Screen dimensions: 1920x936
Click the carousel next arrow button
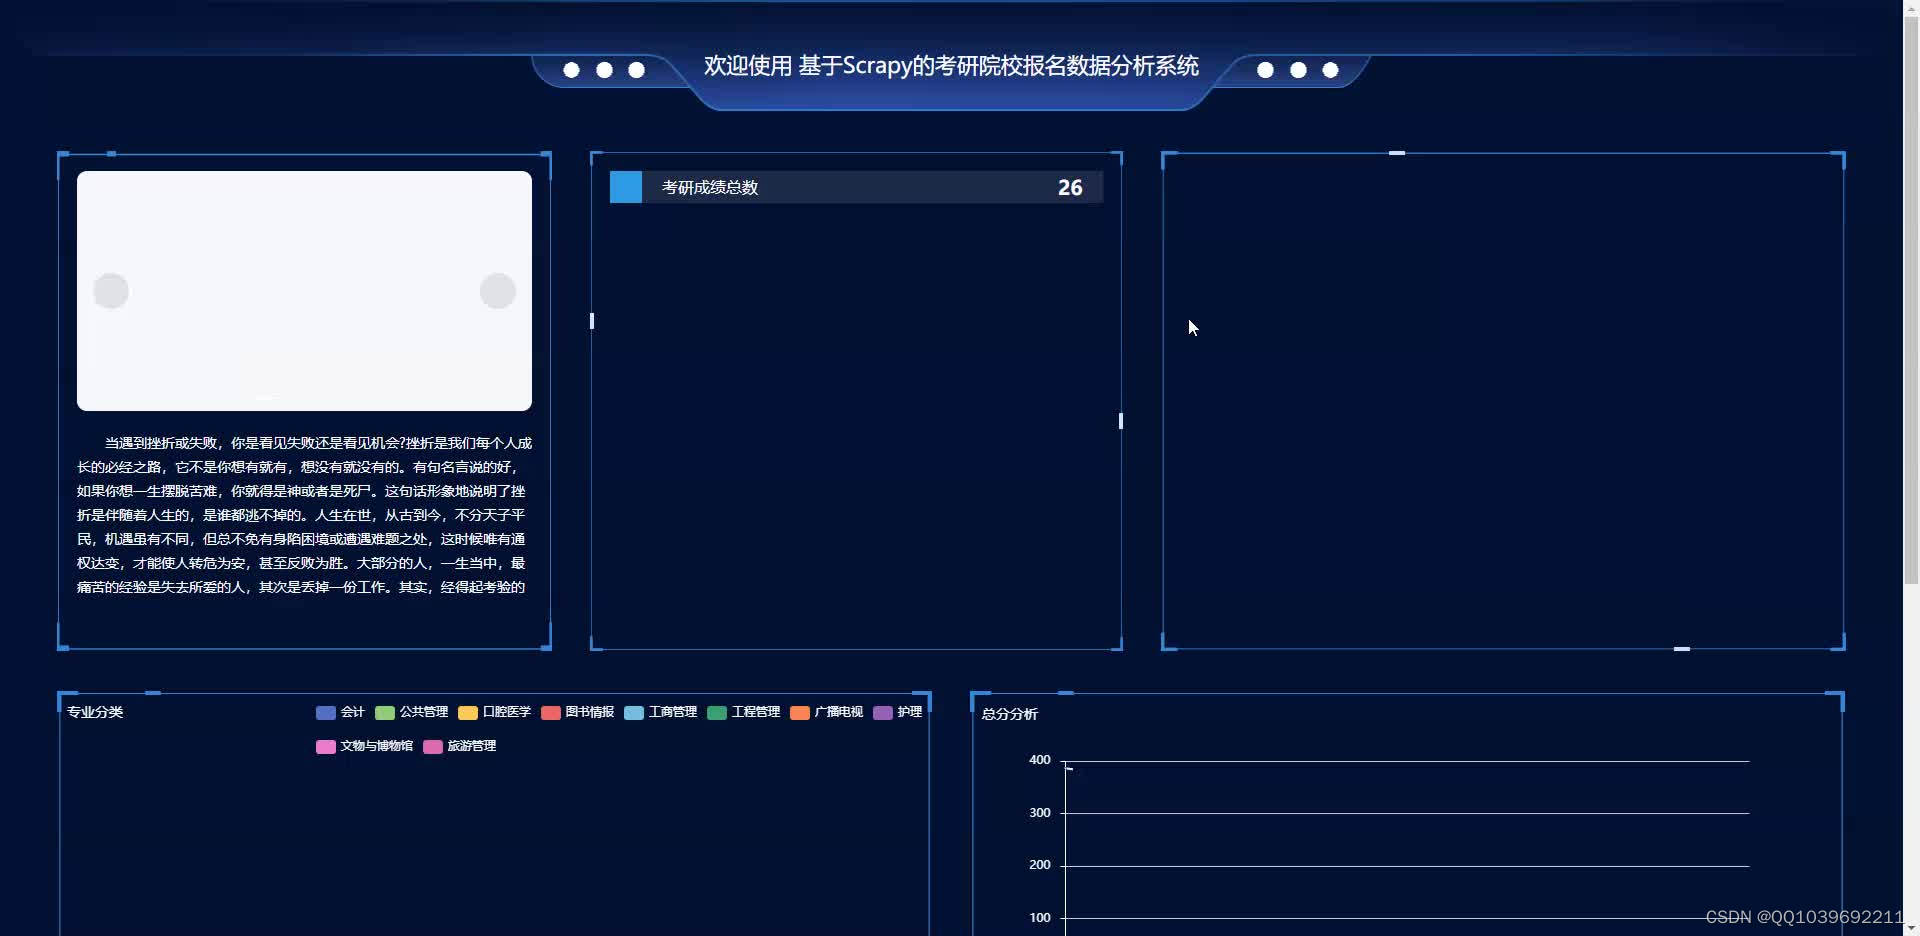point(498,291)
